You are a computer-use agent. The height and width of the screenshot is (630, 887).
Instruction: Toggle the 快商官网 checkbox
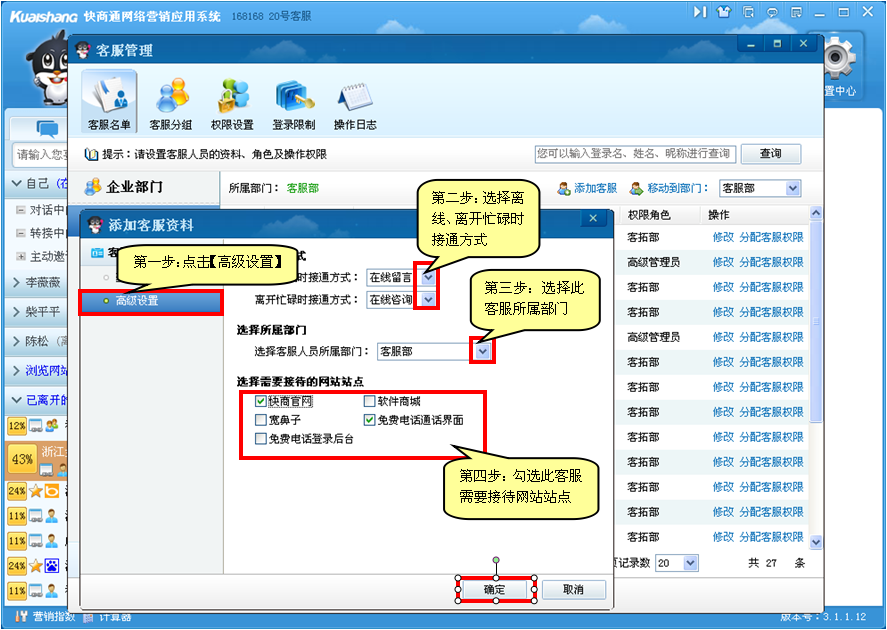click(x=261, y=402)
